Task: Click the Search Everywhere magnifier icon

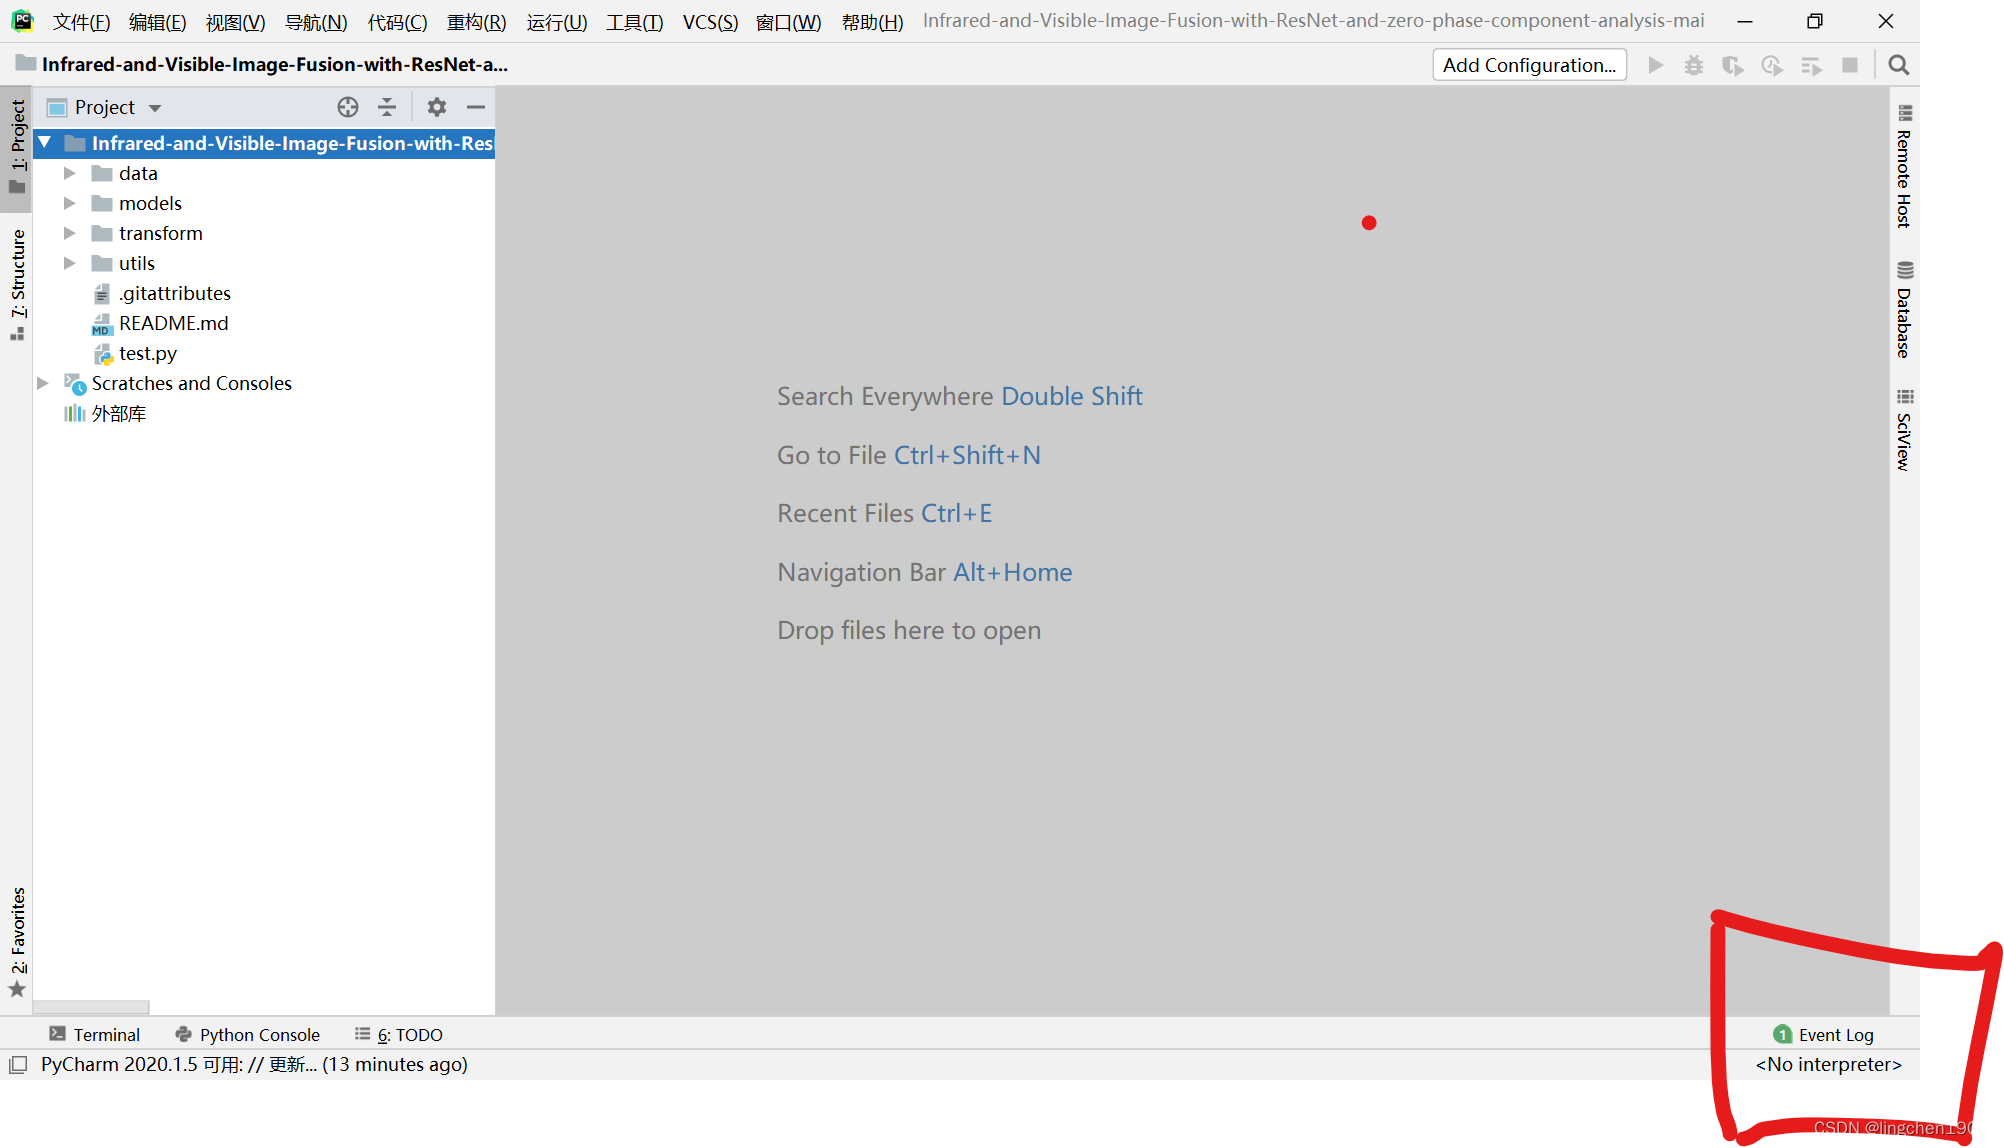Action: point(1898,65)
